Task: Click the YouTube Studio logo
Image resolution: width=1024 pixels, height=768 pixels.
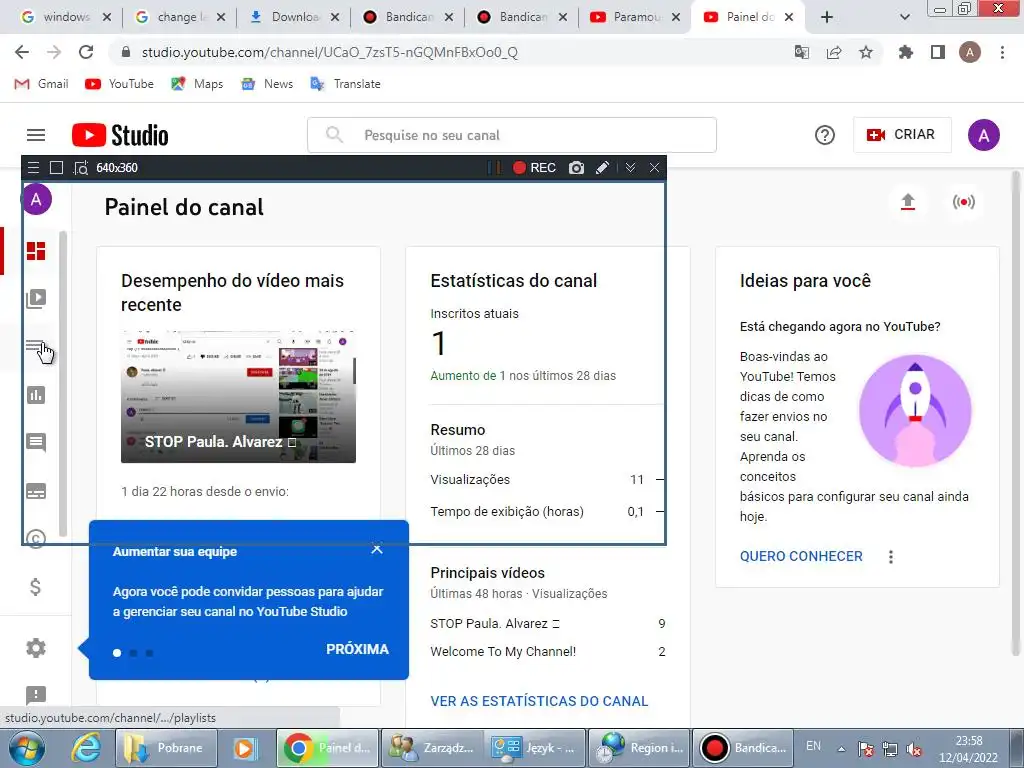Action: point(120,135)
